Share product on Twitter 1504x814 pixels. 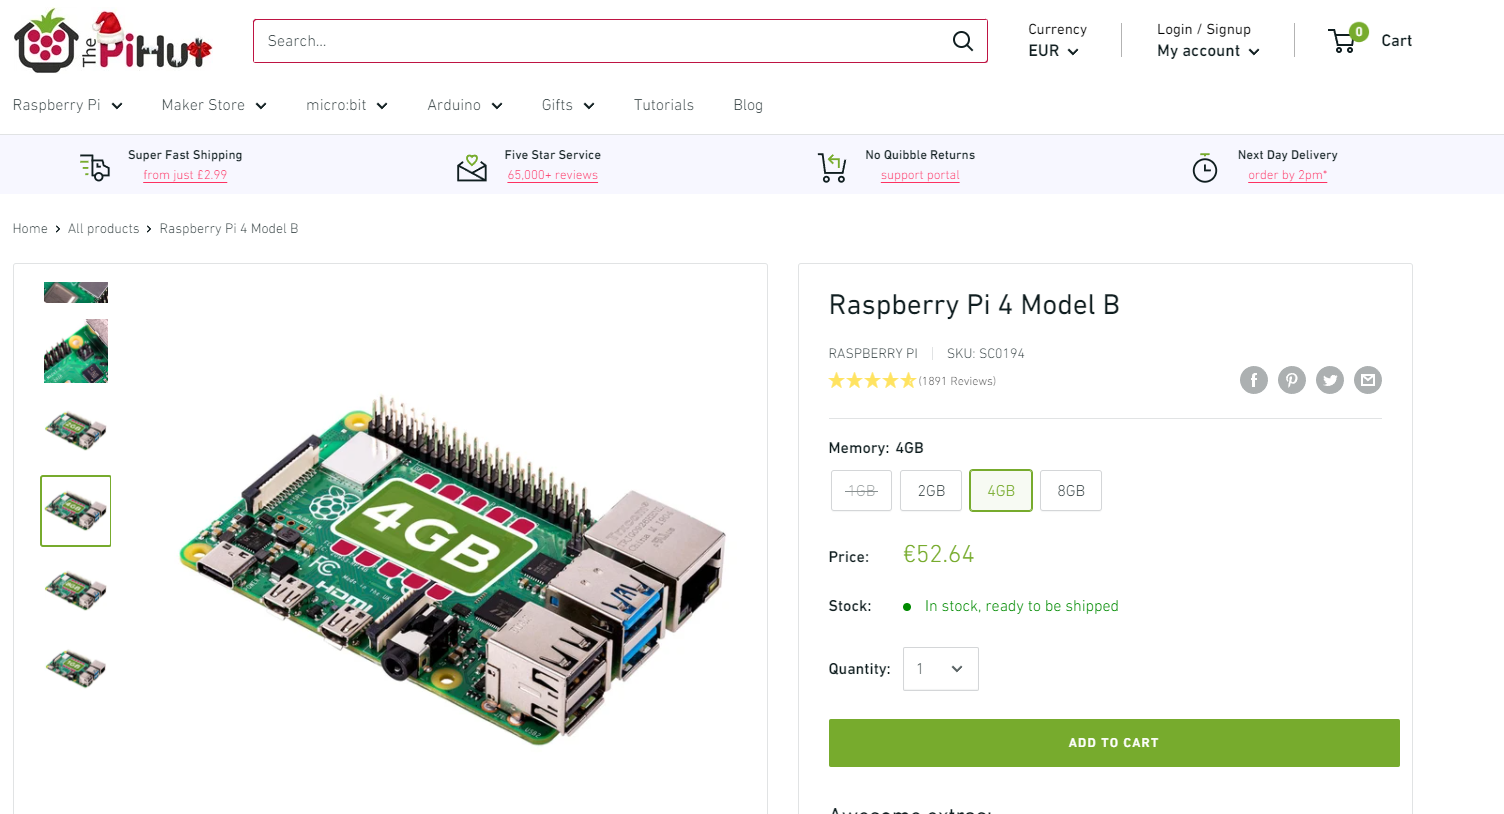pyautogui.click(x=1330, y=380)
